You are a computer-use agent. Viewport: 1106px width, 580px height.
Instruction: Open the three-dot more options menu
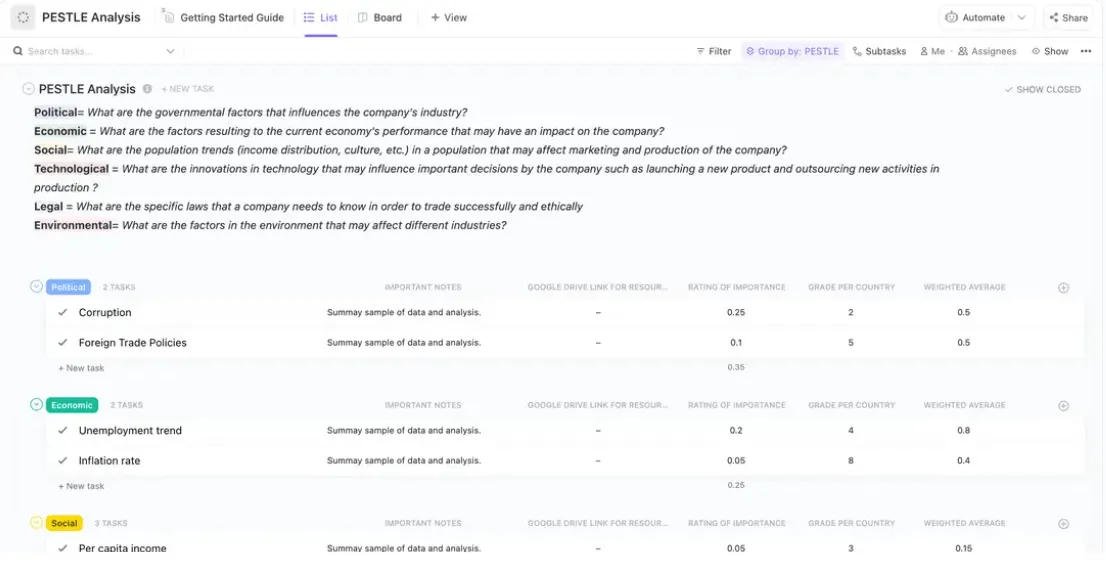pyautogui.click(x=1086, y=51)
